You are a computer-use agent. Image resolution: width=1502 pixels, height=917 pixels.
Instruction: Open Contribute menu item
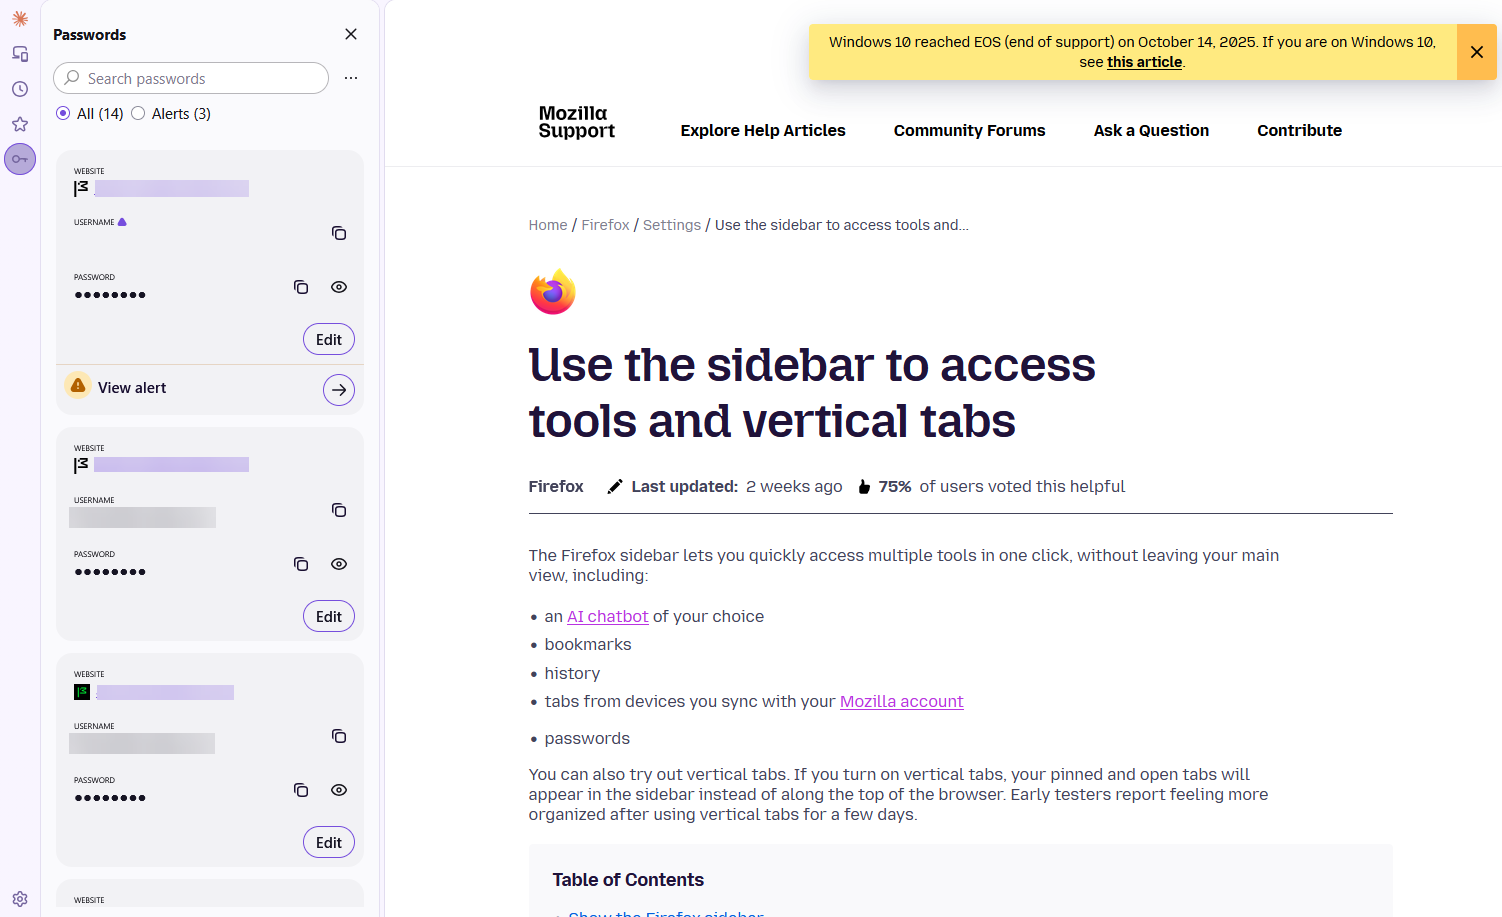[x=1299, y=130]
